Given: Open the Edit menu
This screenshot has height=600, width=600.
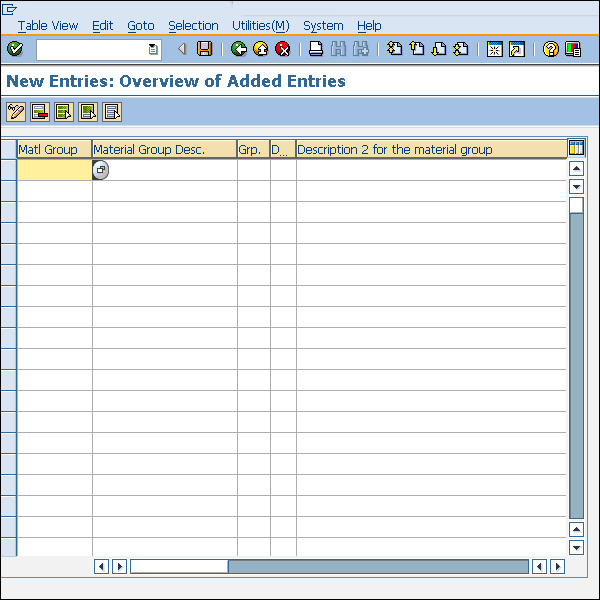Looking at the screenshot, I should click(x=103, y=26).
